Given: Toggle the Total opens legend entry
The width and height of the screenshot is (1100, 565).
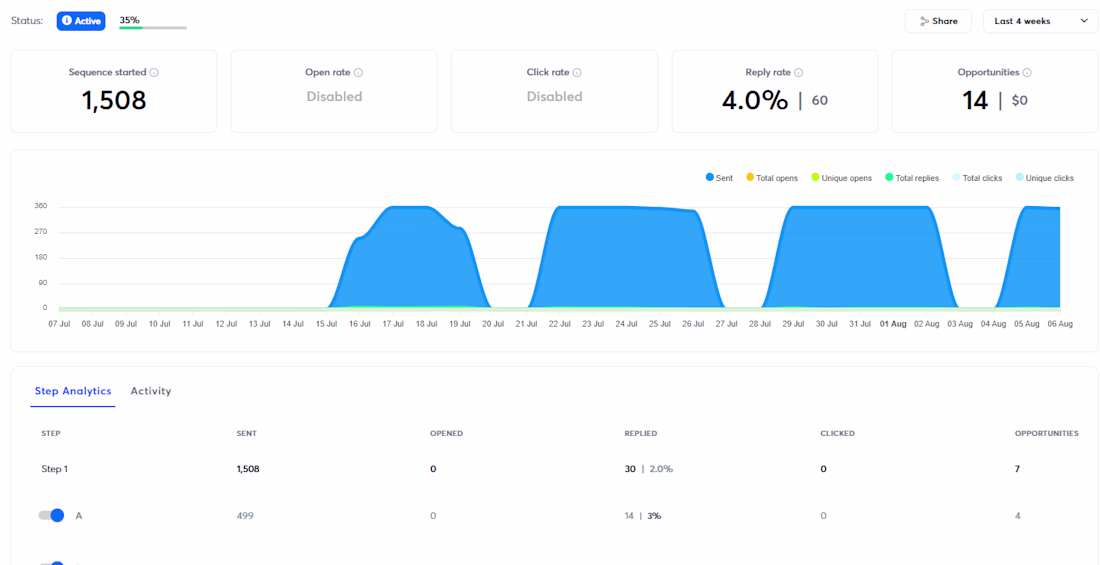Looking at the screenshot, I should pos(772,178).
